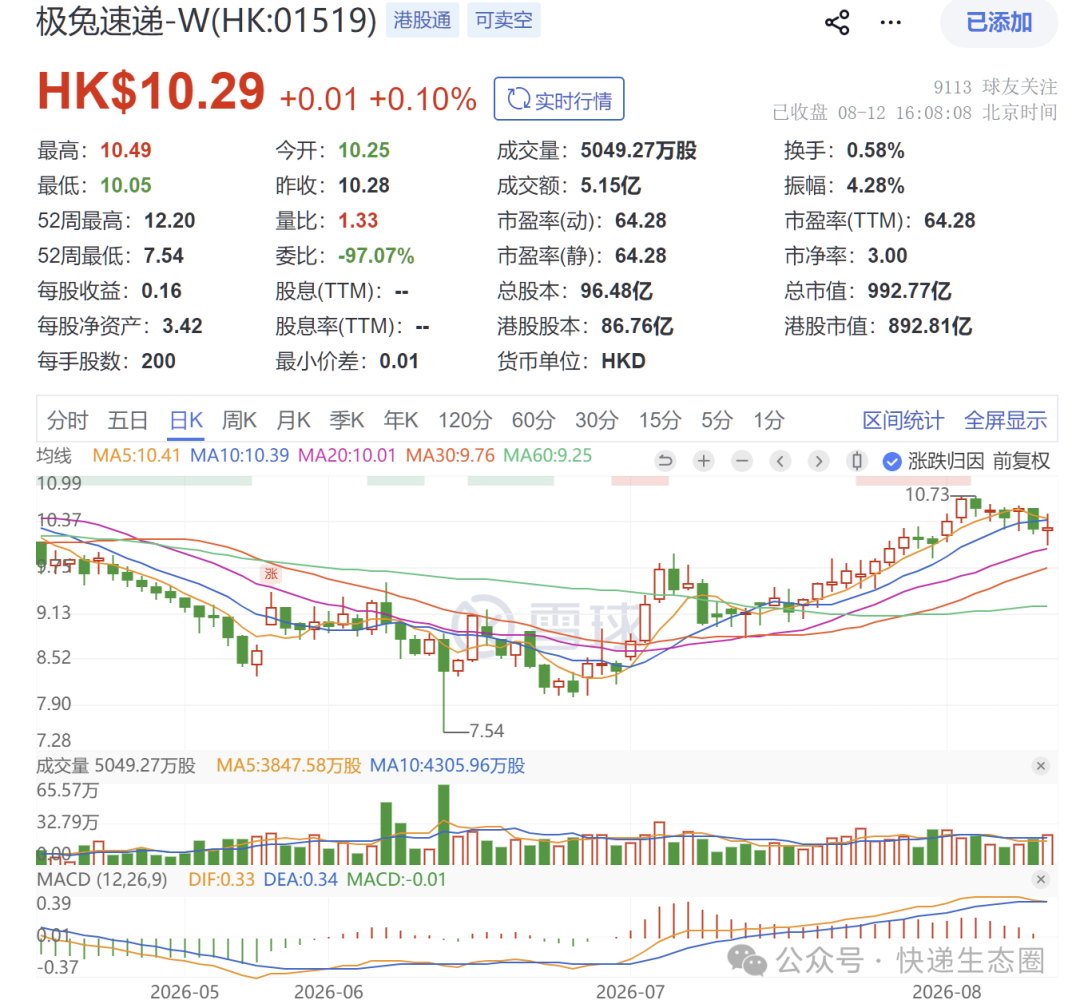Open 区间统计 range statistics
Image resolution: width=1080 pixels, height=1004 pixels.
[903, 420]
